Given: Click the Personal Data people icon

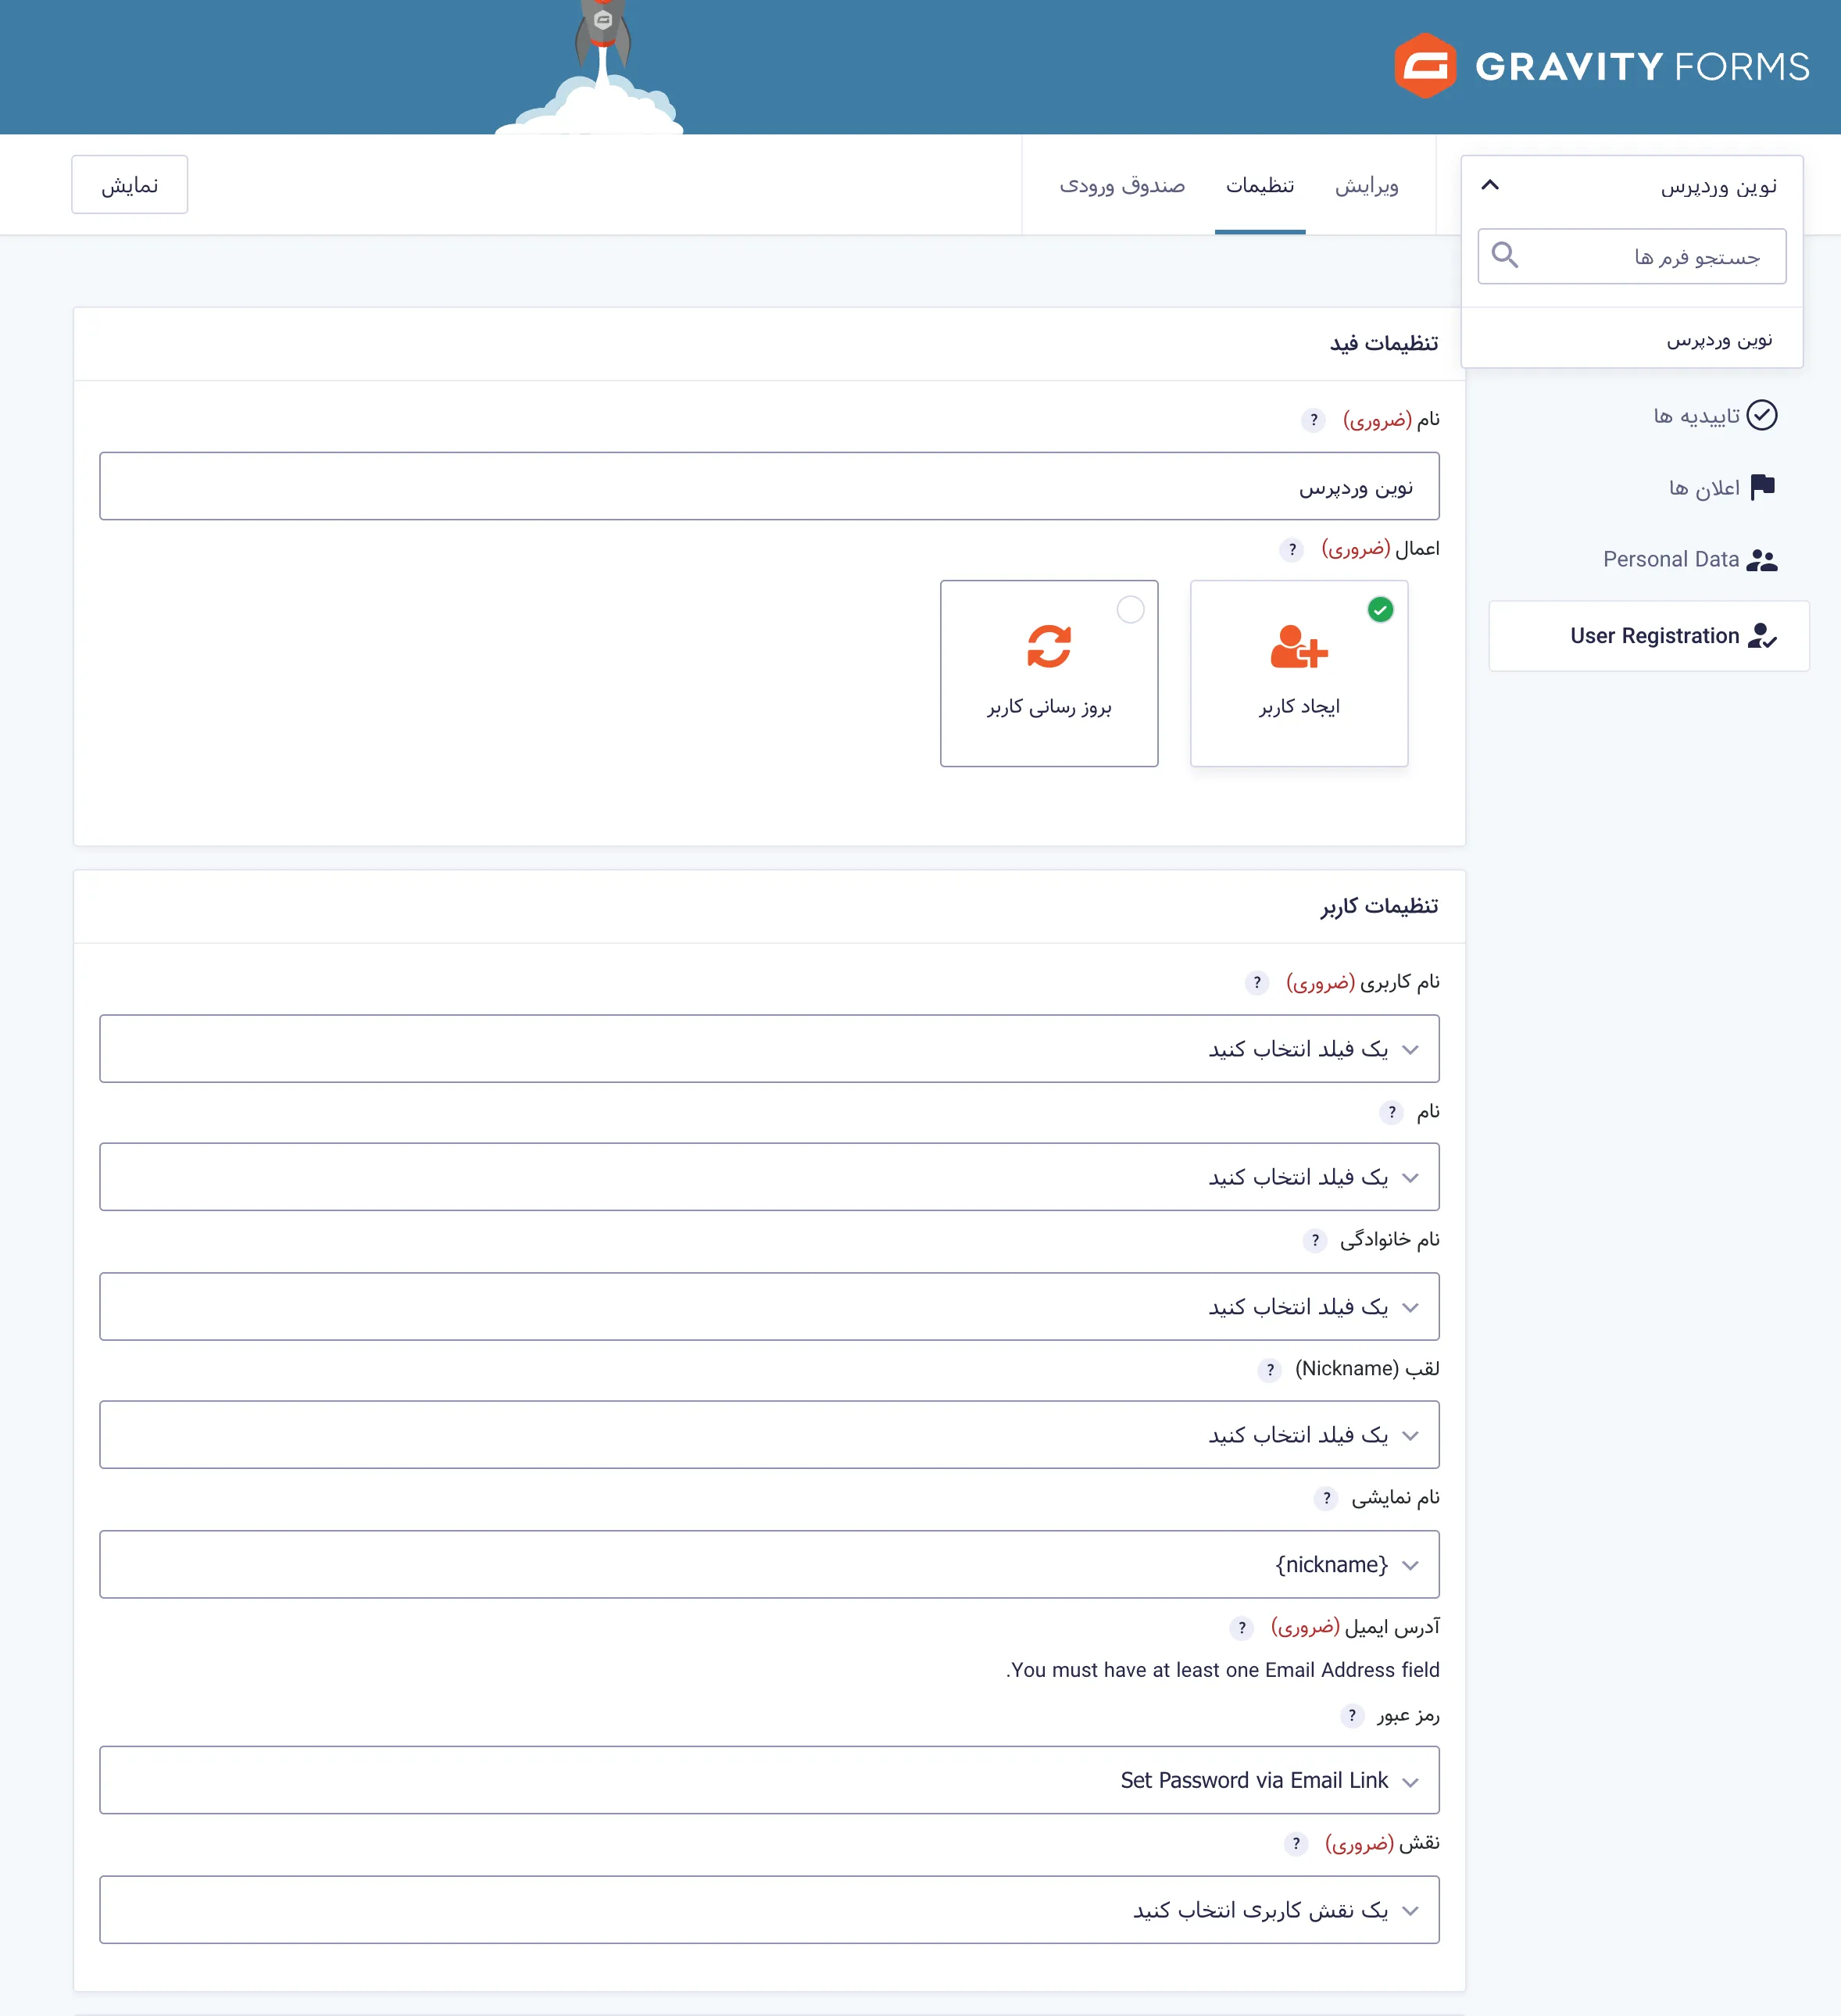Looking at the screenshot, I should pyautogui.click(x=1762, y=560).
